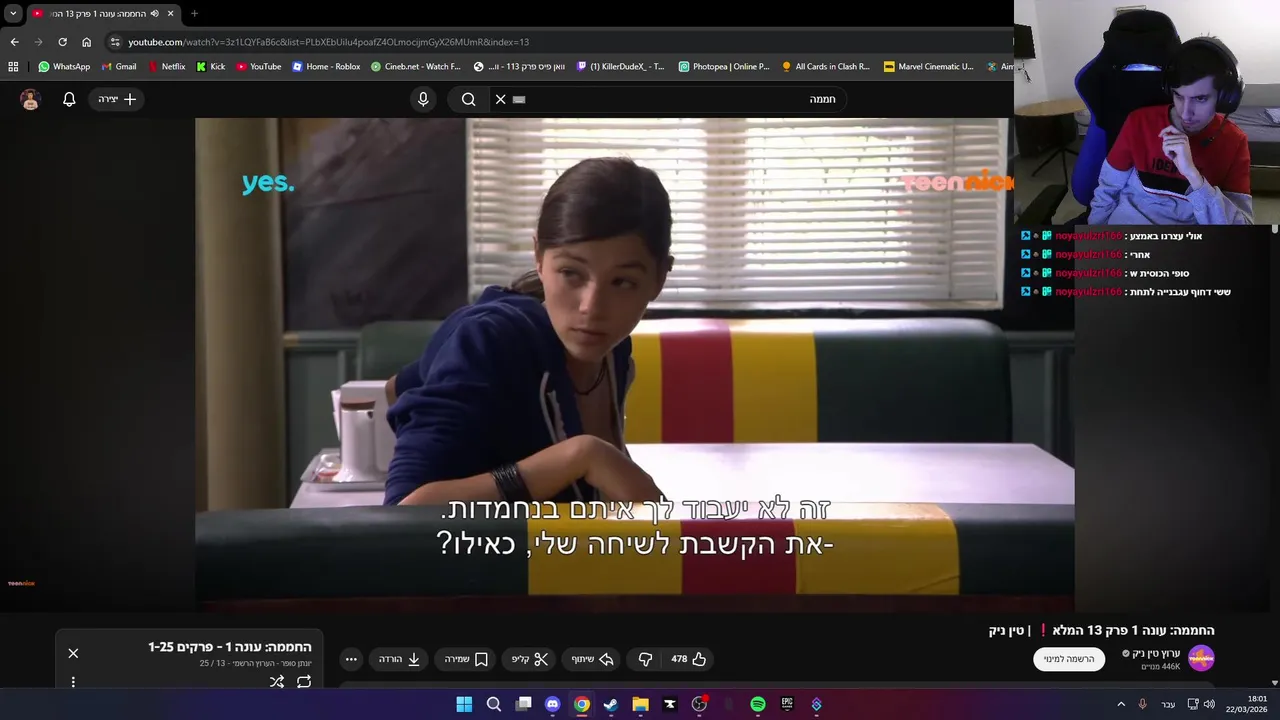Open playlist title החממה: עונה 1 - פרקים 1-25
The height and width of the screenshot is (720, 1280).
pyautogui.click(x=230, y=647)
